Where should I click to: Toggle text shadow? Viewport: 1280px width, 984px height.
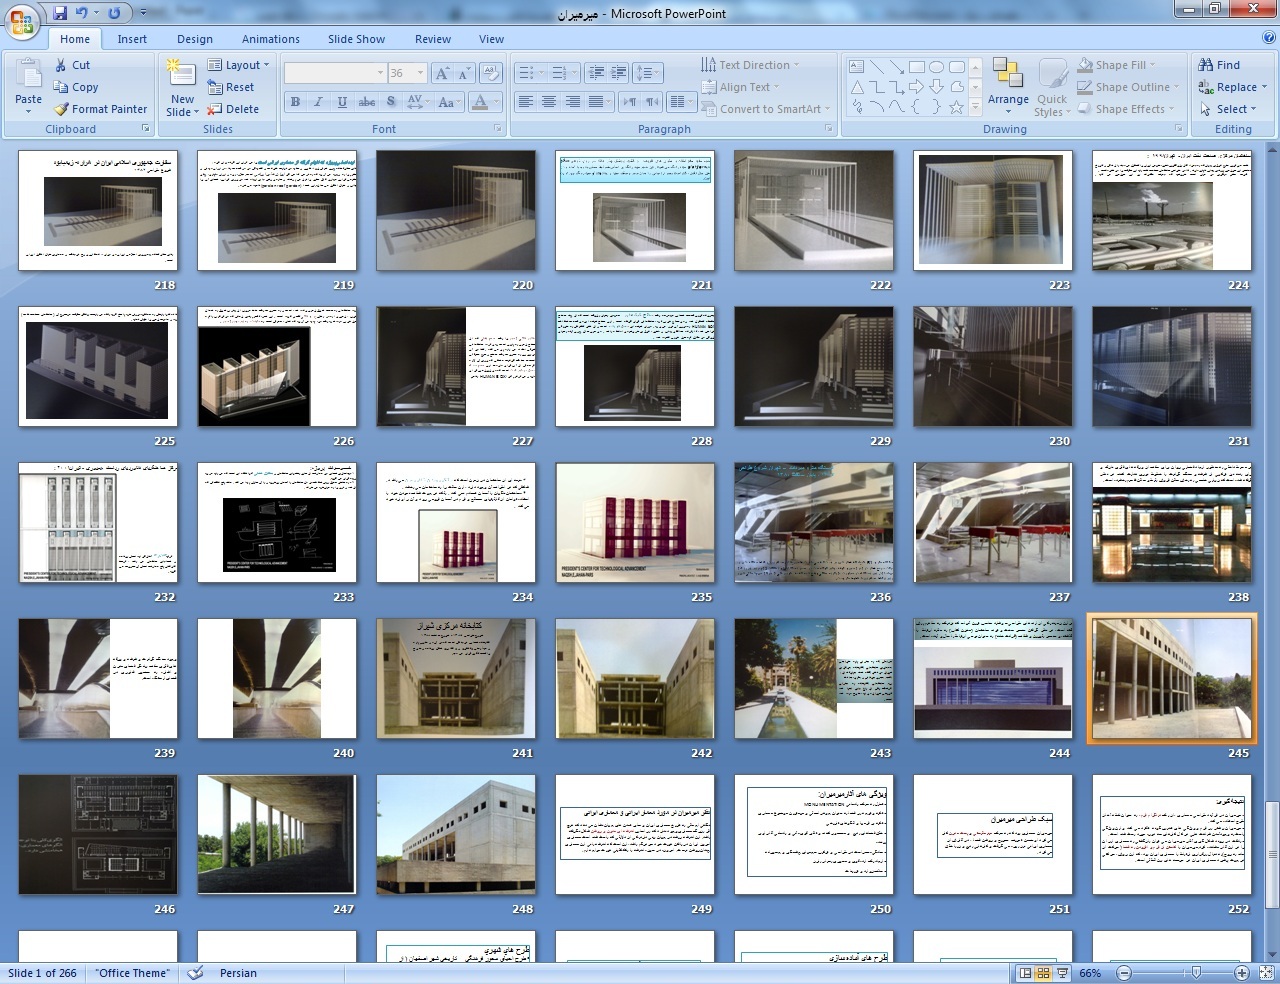click(x=391, y=102)
